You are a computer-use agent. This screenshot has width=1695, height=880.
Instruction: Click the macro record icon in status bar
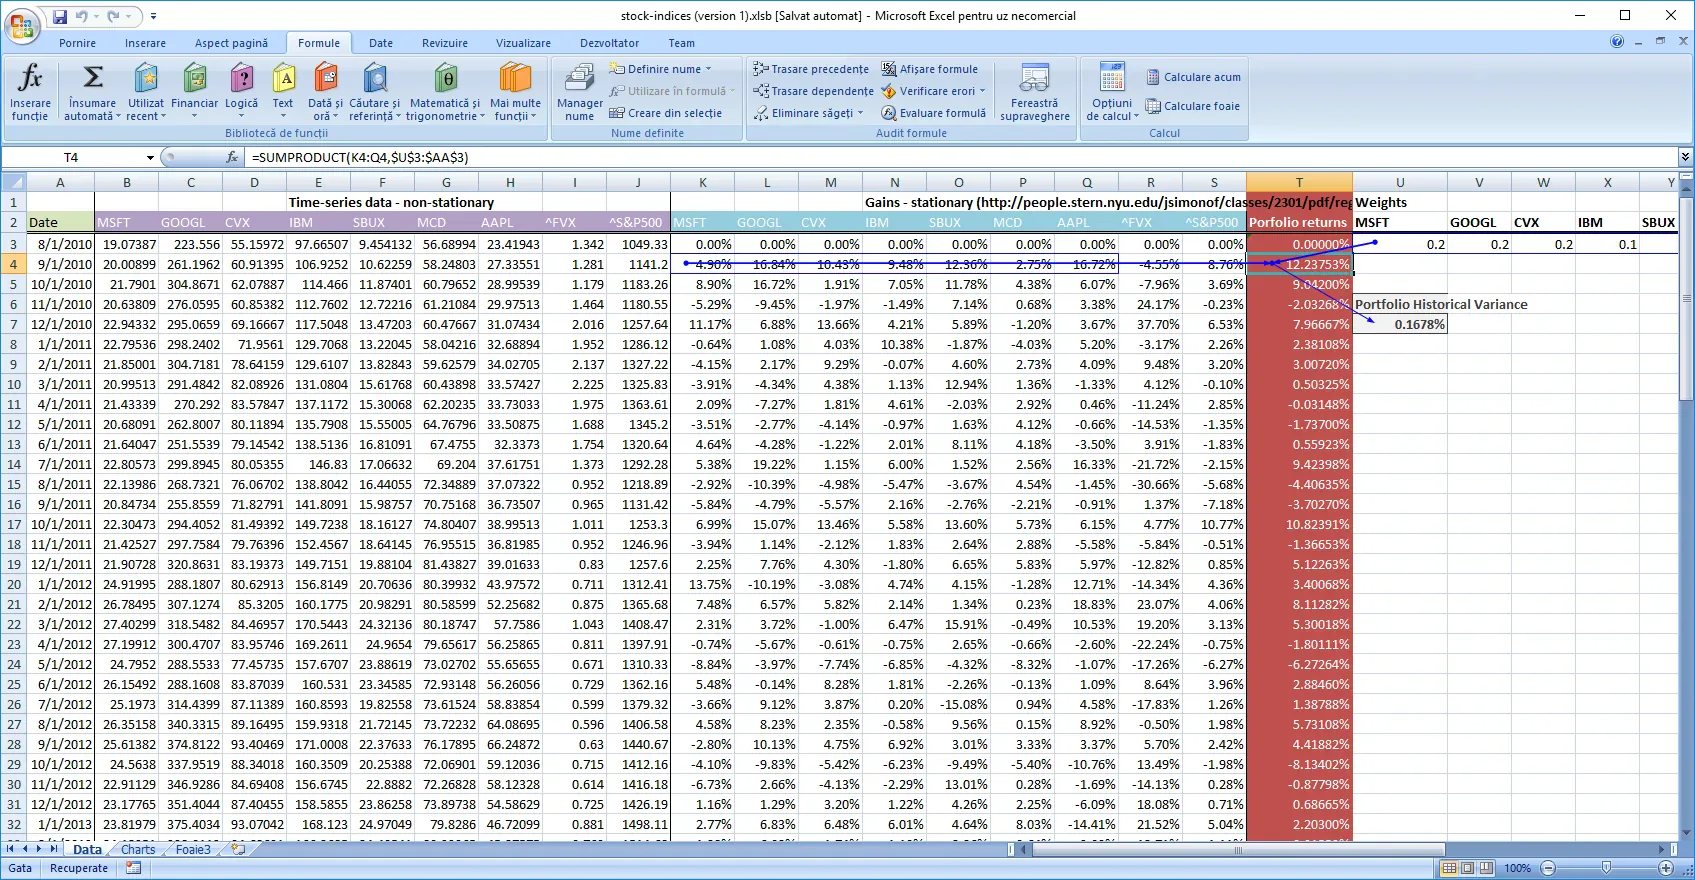coord(133,868)
